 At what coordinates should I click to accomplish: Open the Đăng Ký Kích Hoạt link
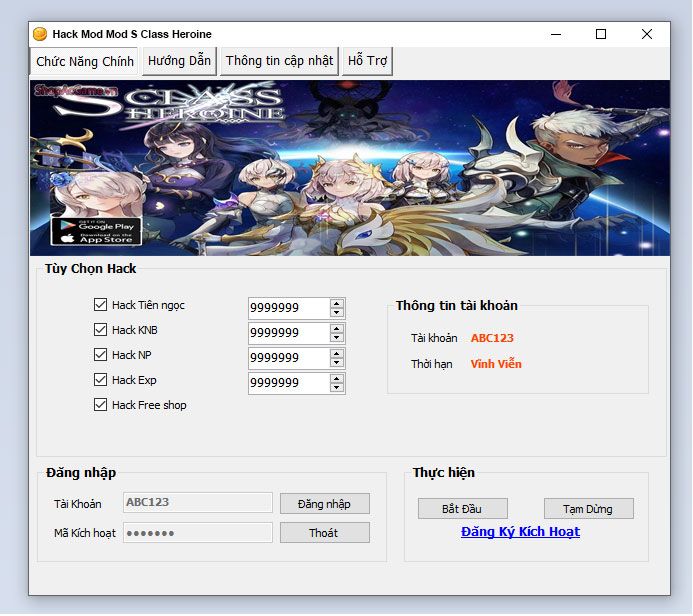pyautogui.click(x=520, y=532)
